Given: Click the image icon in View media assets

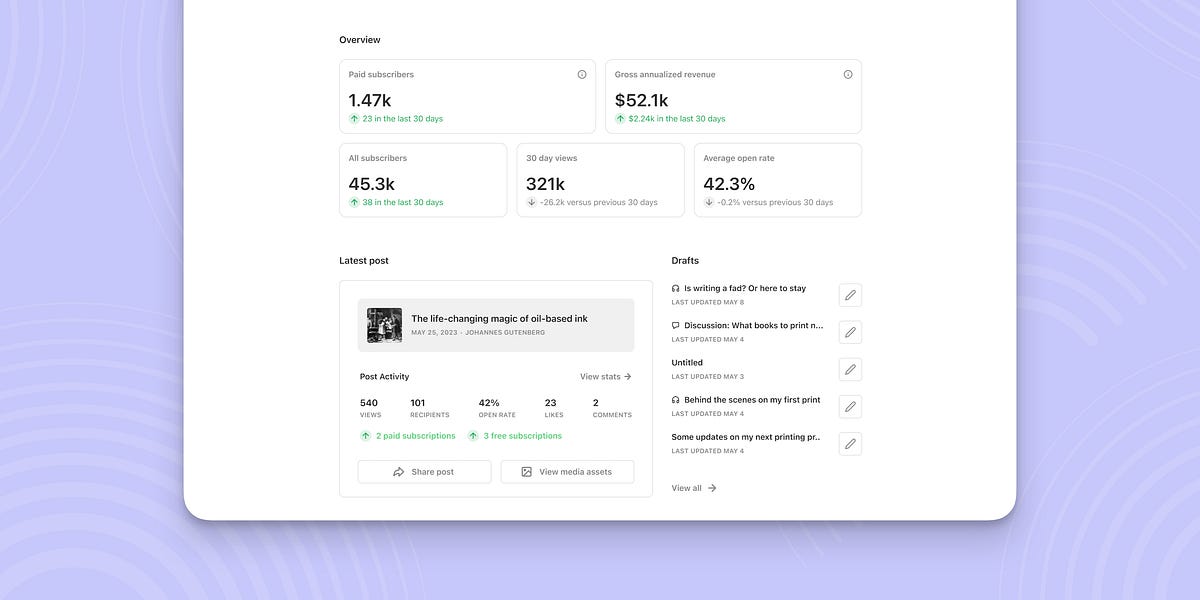Looking at the screenshot, I should point(527,471).
